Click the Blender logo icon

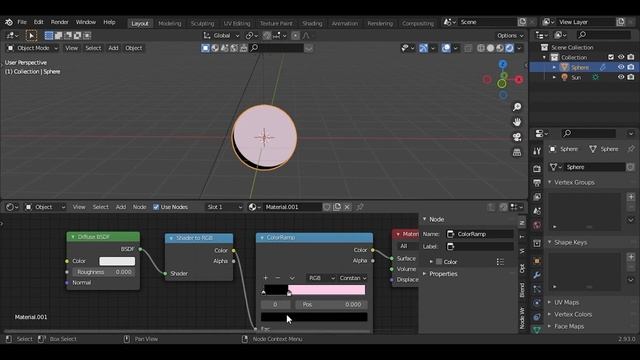pyautogui.click(x=9, y=22)
